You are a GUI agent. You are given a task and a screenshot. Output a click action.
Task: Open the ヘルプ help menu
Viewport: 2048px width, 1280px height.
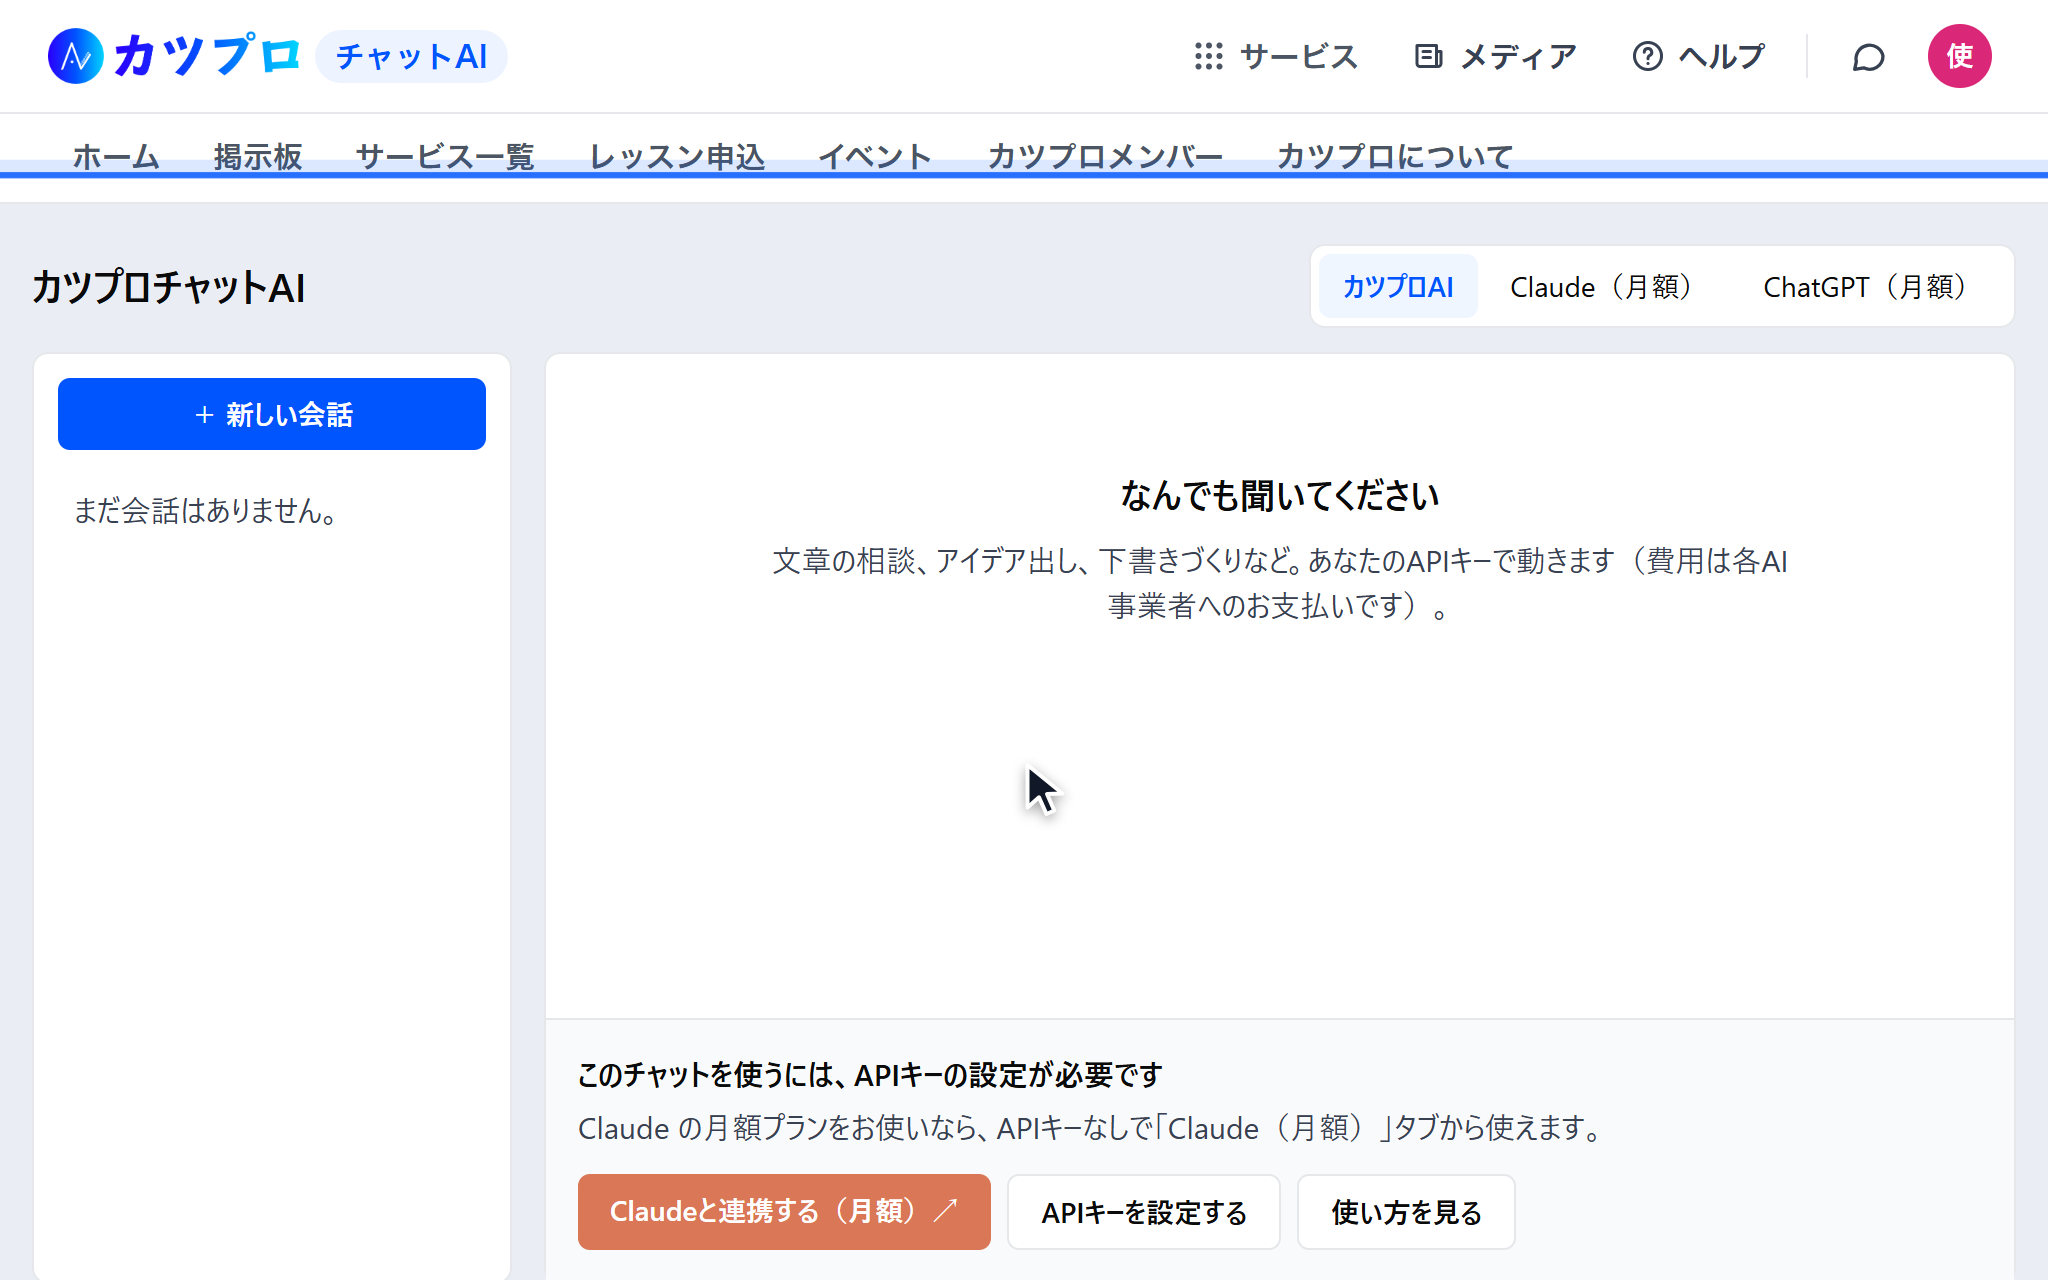pos(1699,56)
